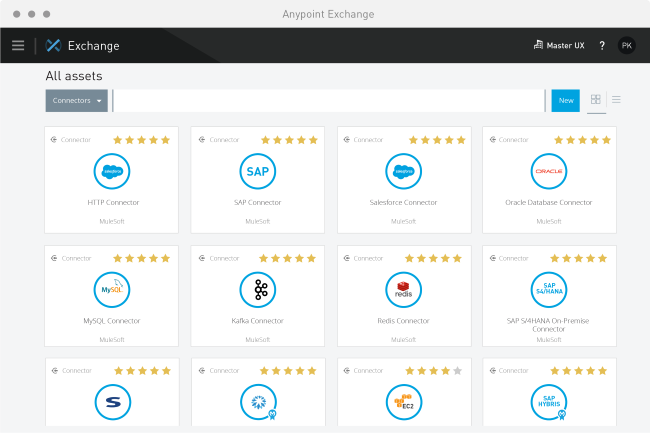This screenshot has height=433, width=650.
Task: Switch to list view
Action: point(616,99)
